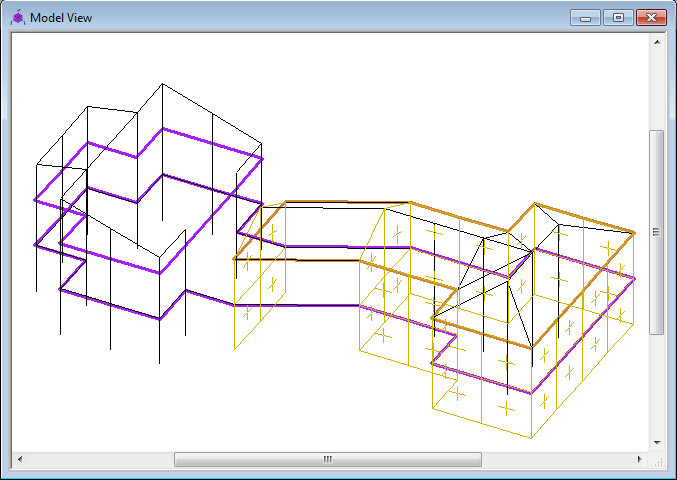Click horizontal scroll track right of thumb
The height and width of the screenshot is (480, 677).
560,459
